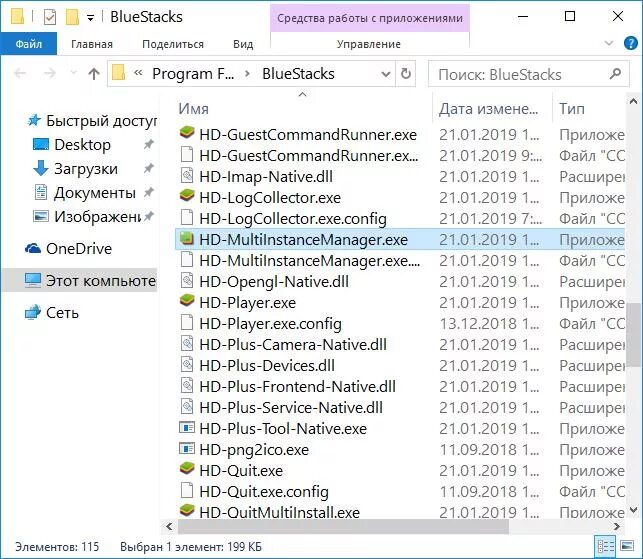Select file name HD-Plus-Devices.dll
643x559 pixels.
coord(267,365)
